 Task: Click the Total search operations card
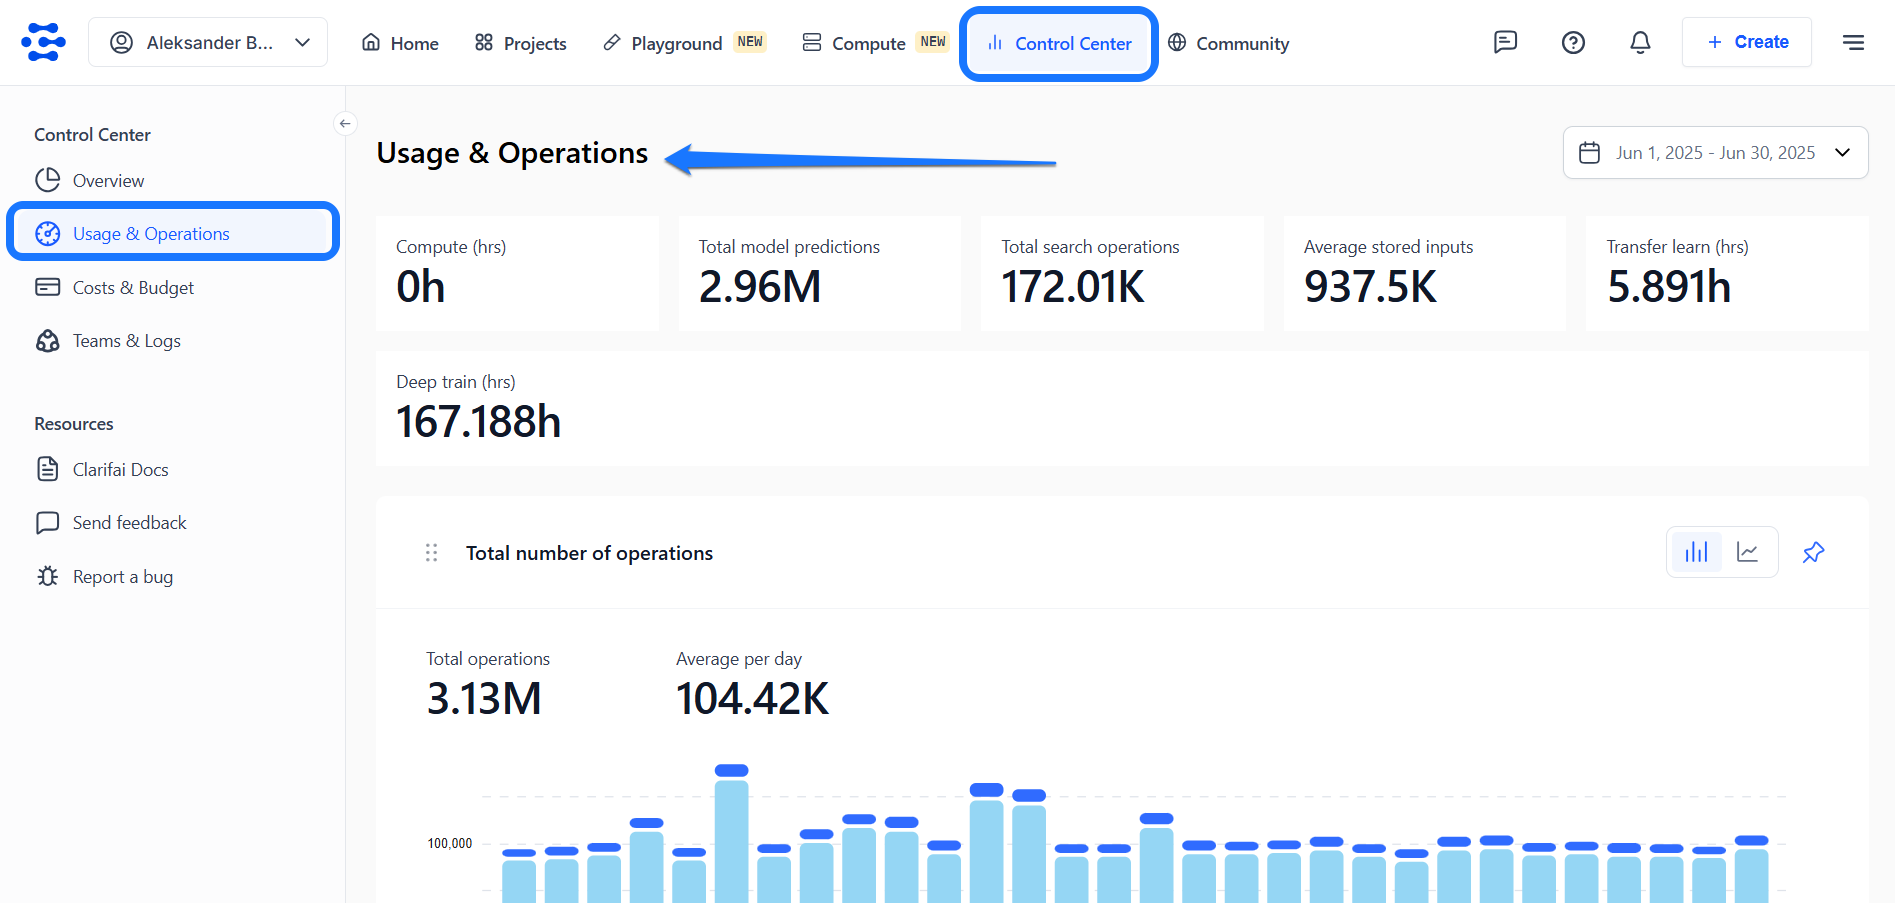pyautogui.click(x=1122, y=273)
